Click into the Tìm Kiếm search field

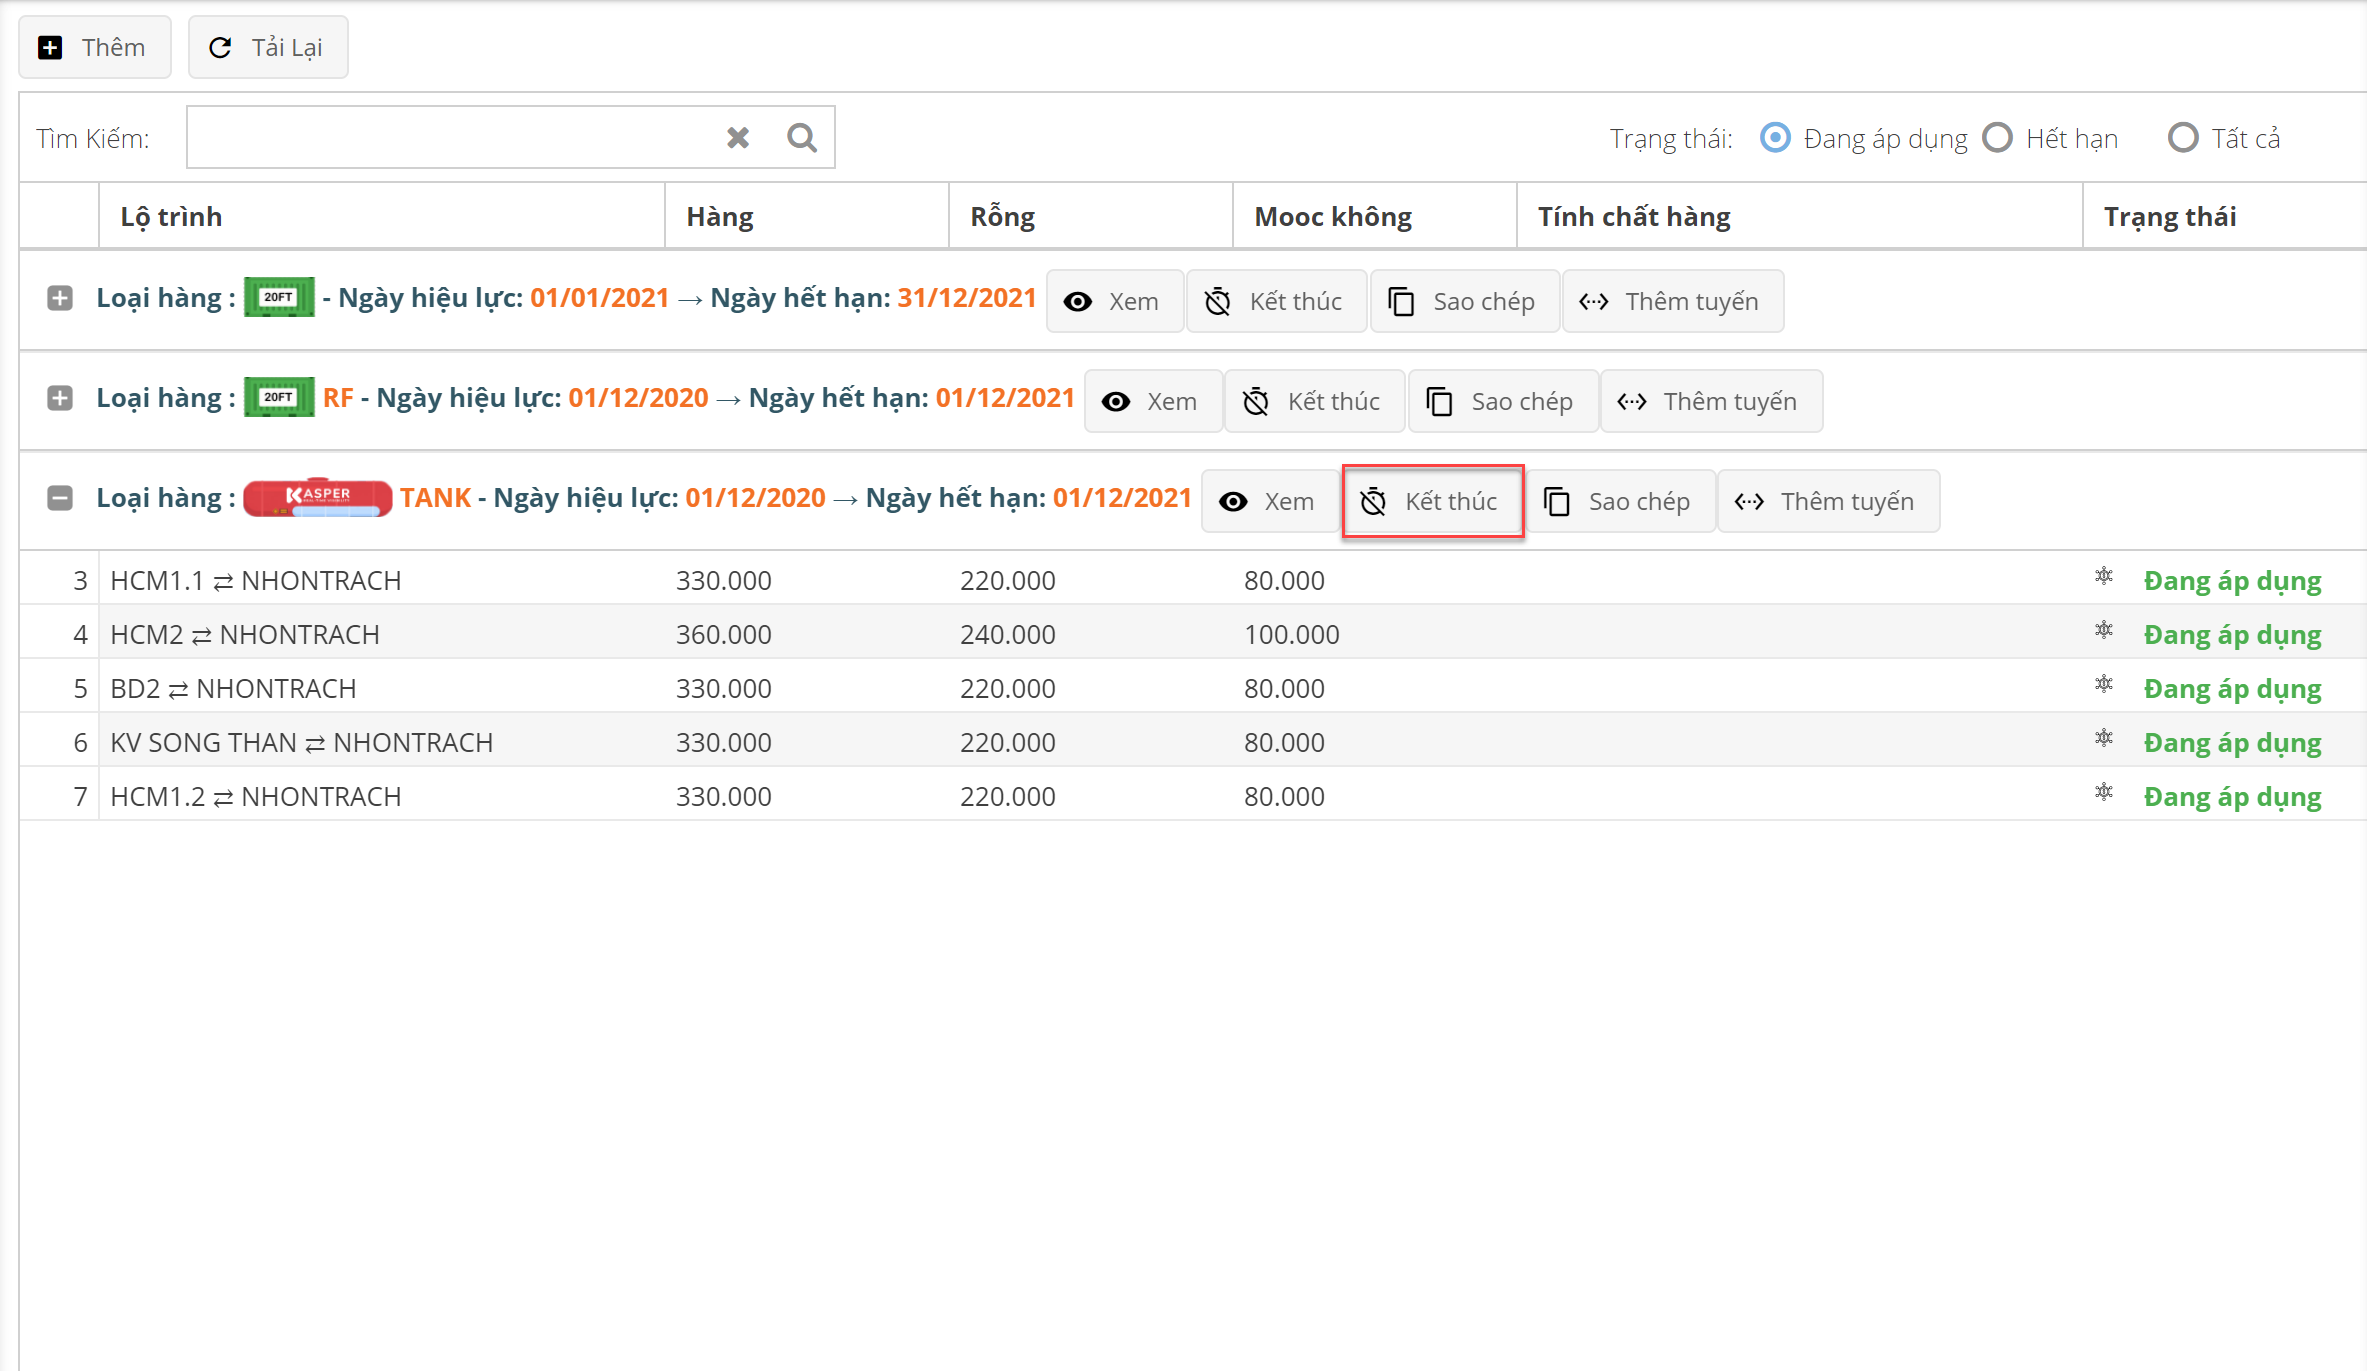pos(450,137)
